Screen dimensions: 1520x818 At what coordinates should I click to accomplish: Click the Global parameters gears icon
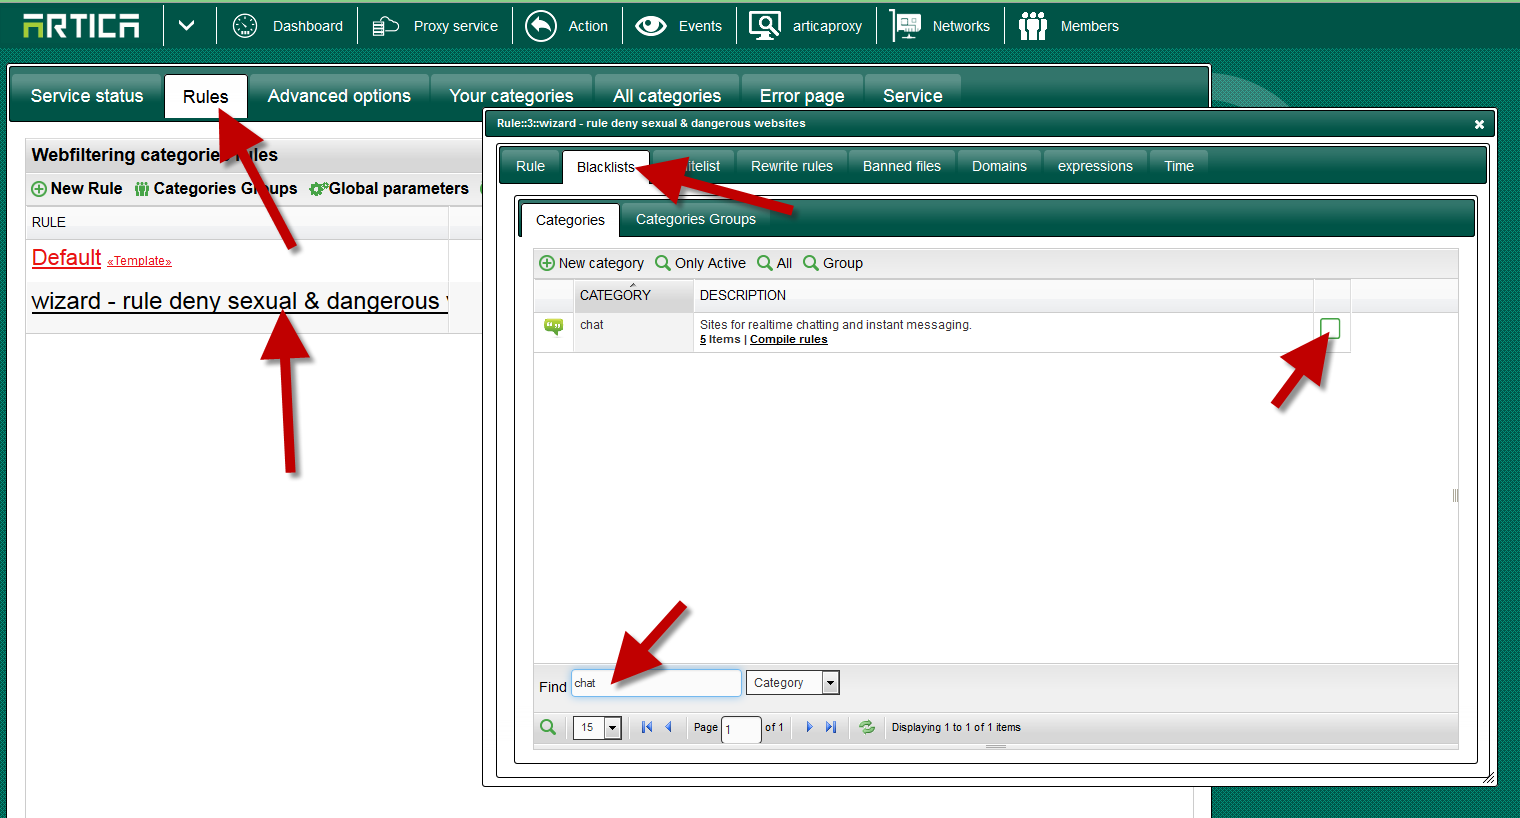[x=318, y=189]
